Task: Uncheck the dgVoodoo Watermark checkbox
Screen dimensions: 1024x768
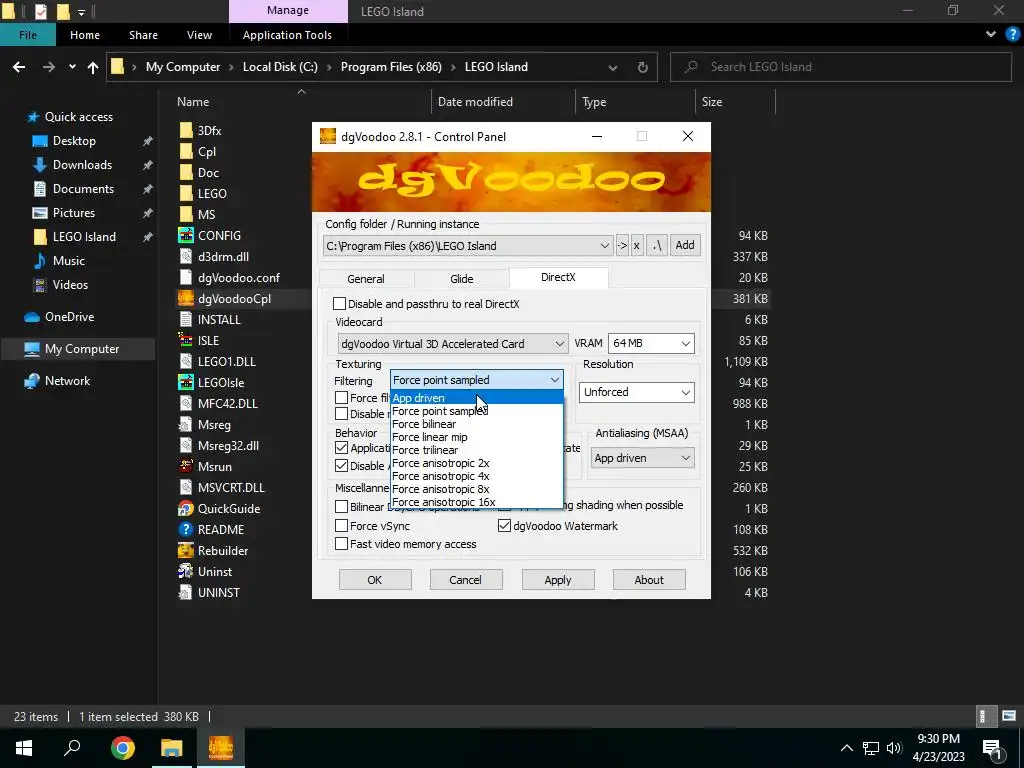Action: coord(504,526)
